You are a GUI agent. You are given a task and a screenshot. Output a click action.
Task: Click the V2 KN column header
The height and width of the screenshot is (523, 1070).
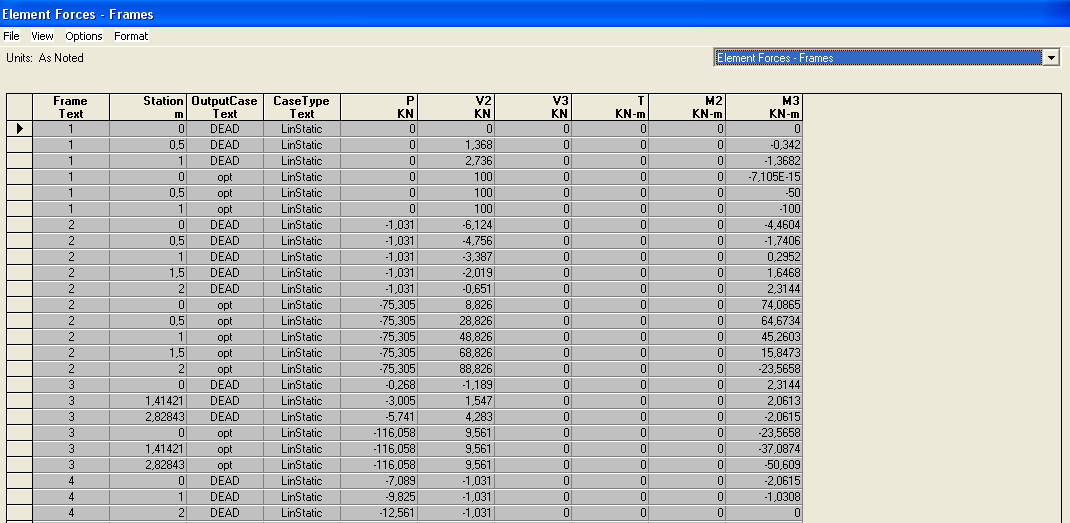[457, 107]
